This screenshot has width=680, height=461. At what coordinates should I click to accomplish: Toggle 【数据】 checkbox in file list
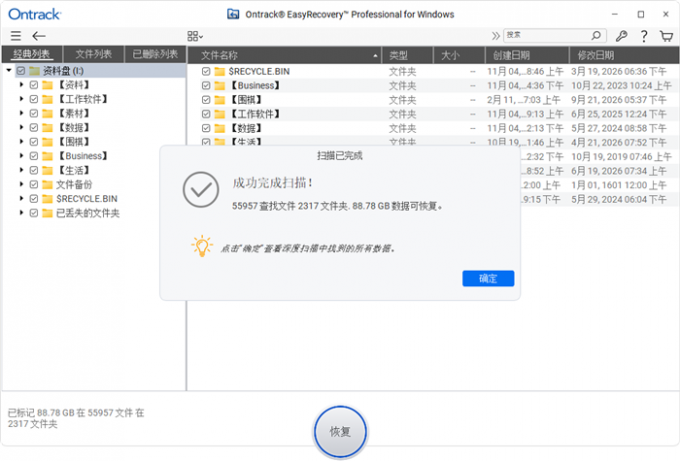pyautogui.click(x=206, y=128)
